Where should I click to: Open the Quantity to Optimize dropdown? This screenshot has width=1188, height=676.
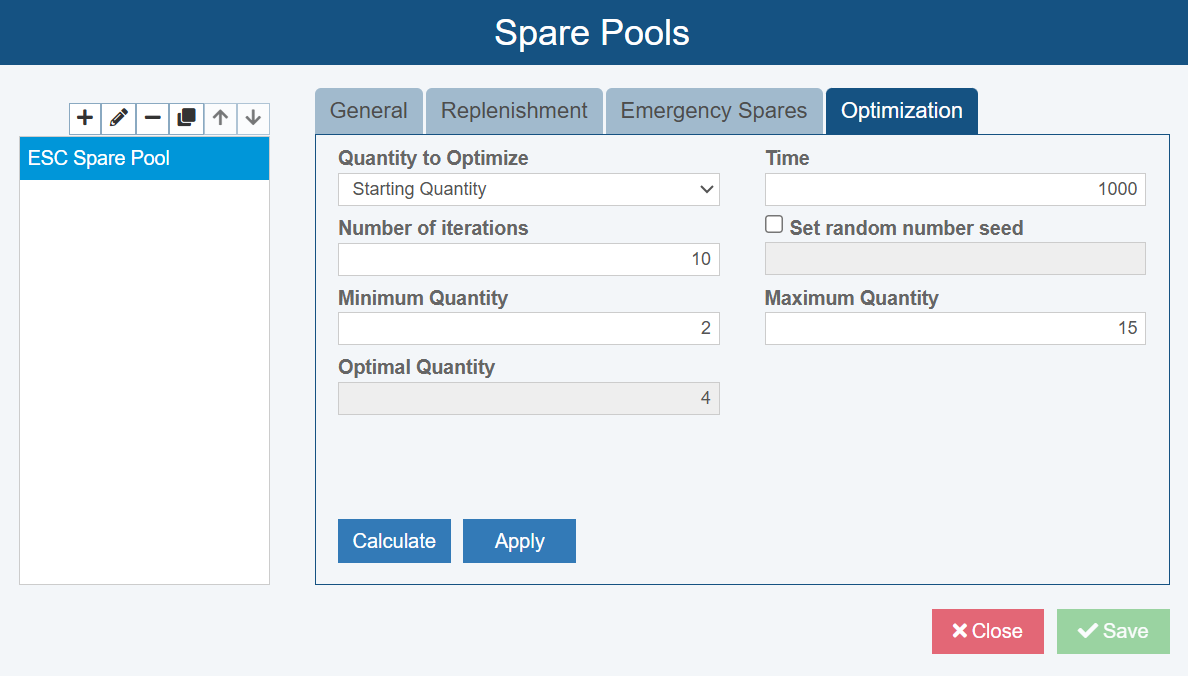[707, 189]
